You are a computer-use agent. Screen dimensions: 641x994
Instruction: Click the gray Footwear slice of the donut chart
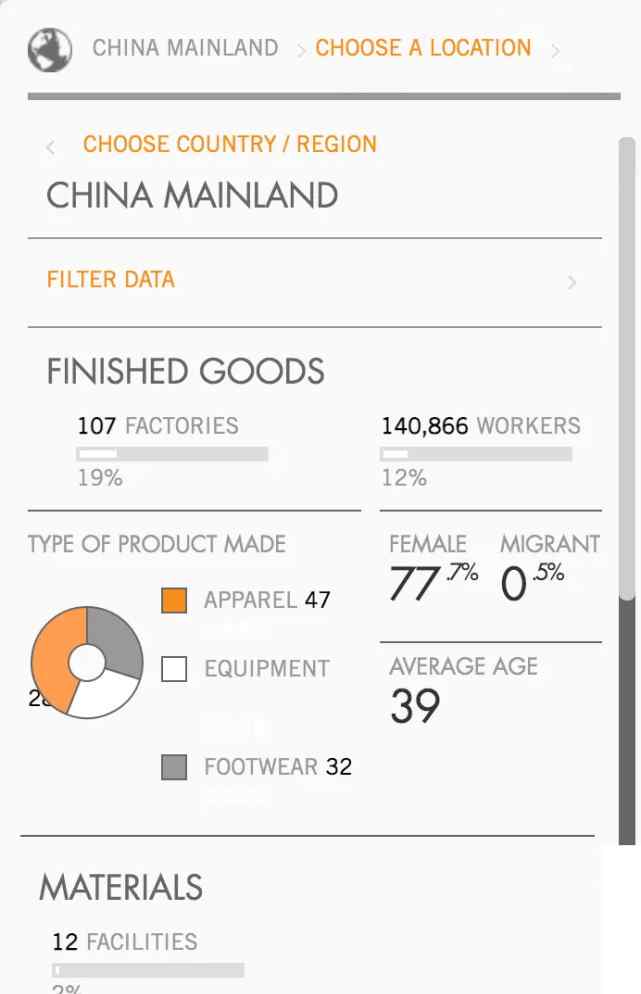115,639
